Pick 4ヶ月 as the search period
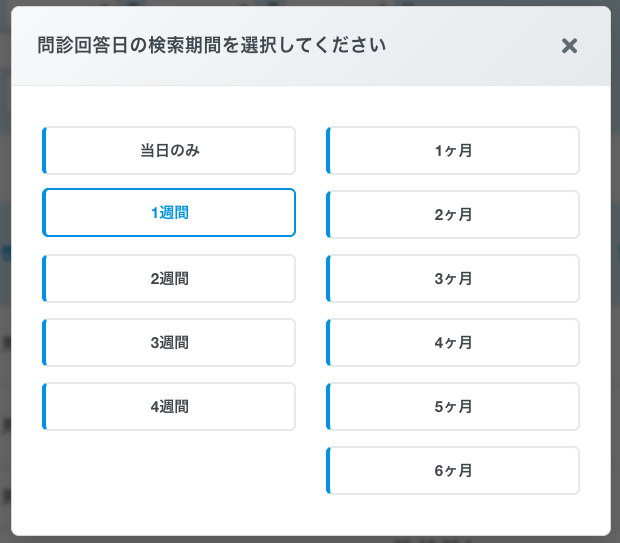This screenshot has height=543, width=620. click(453, 343)
